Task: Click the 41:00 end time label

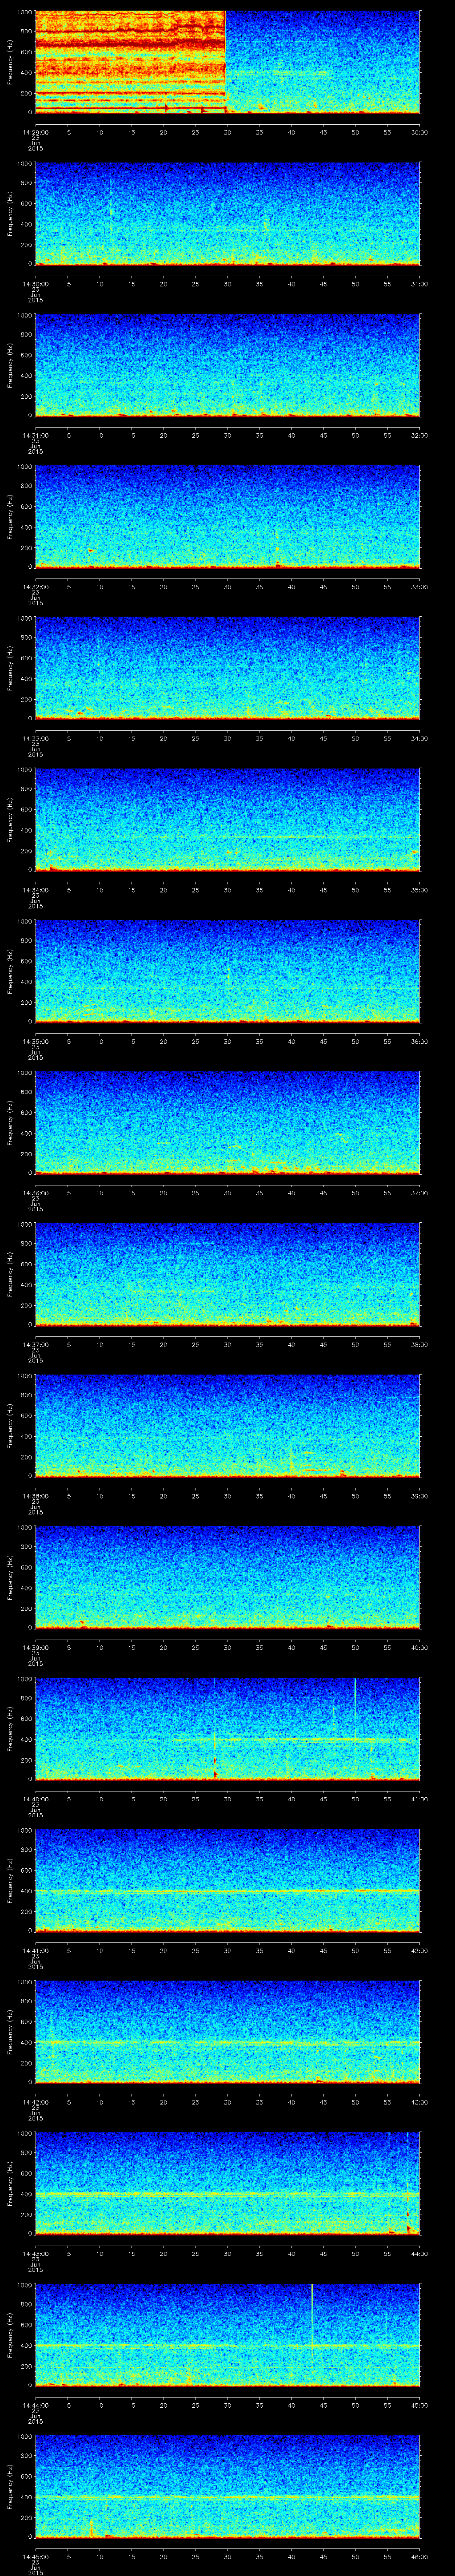Action: pos(419,1799)
